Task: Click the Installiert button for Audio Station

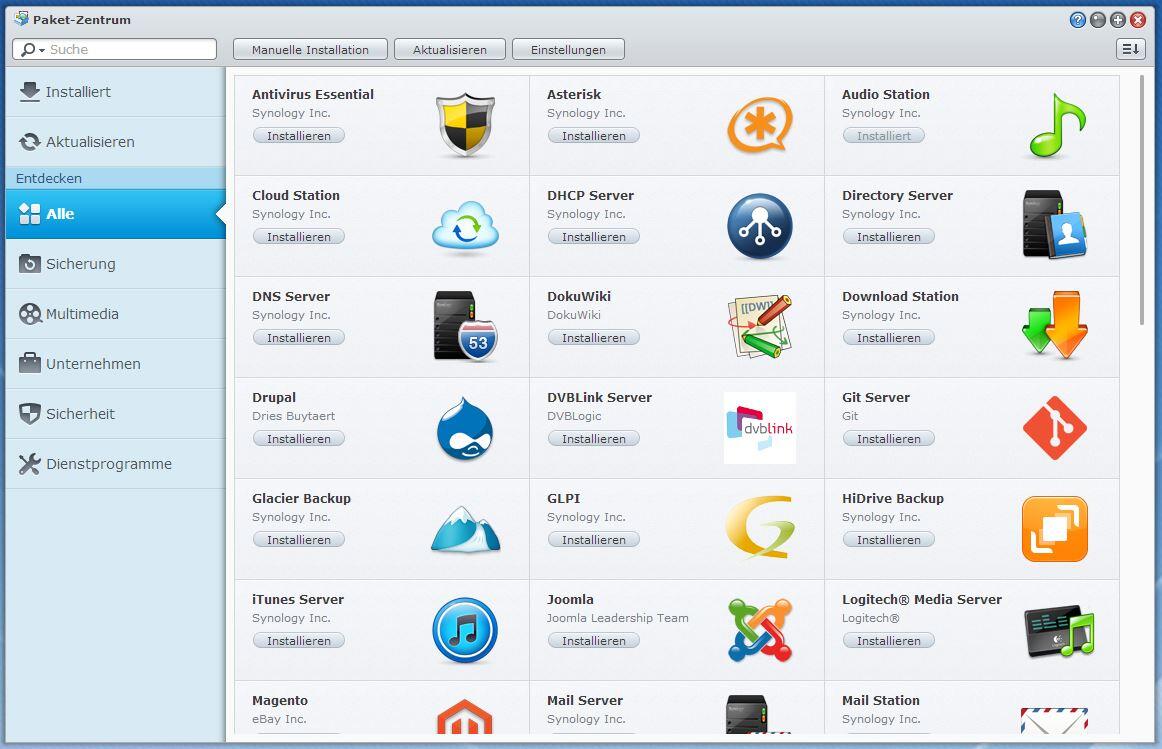Action: [883, 136]
